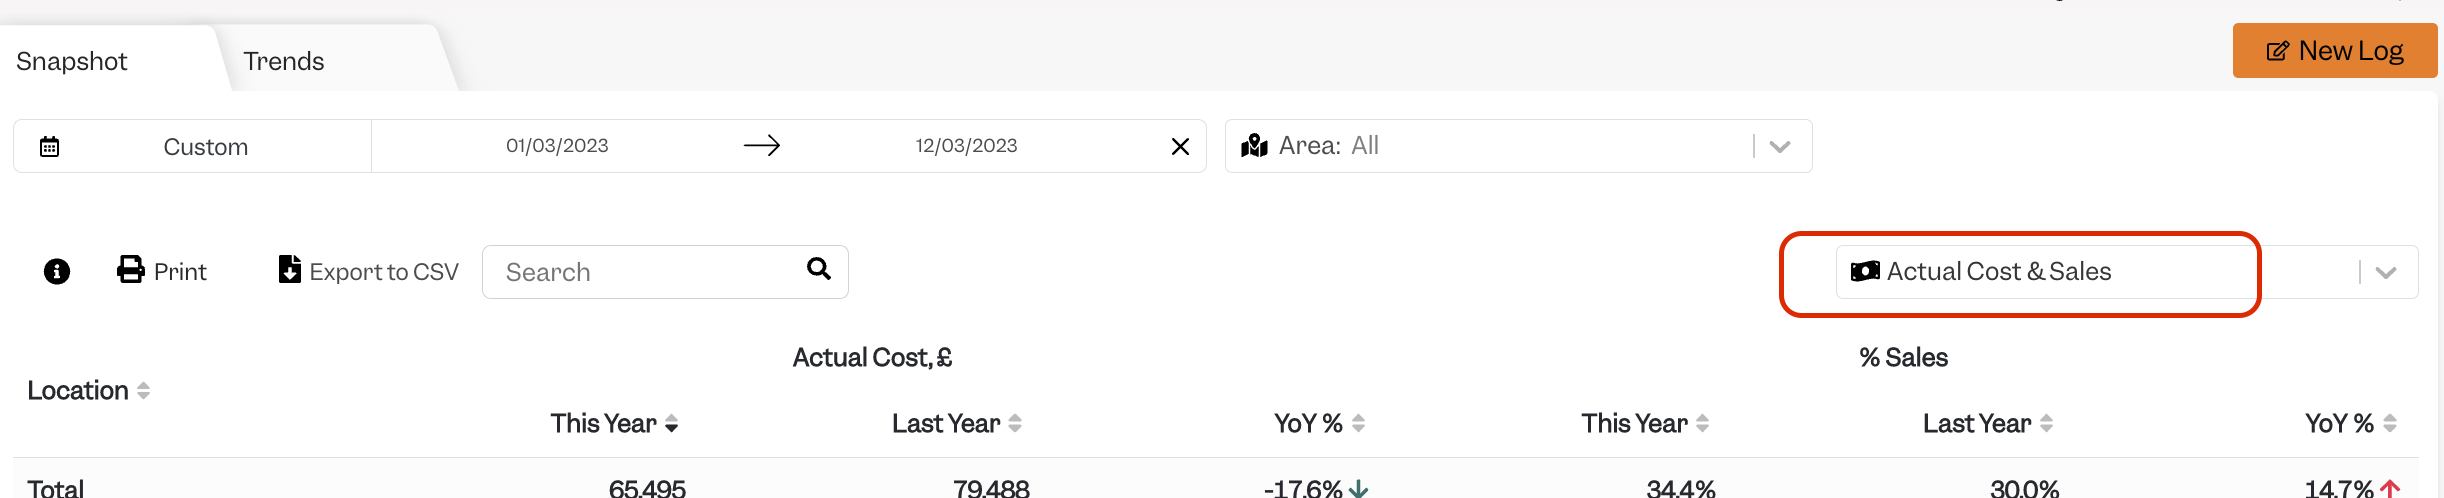This screenshot has width=2444, height=498.
Task: Sort Actual Cost by This Year
Action: click(614, 423)
